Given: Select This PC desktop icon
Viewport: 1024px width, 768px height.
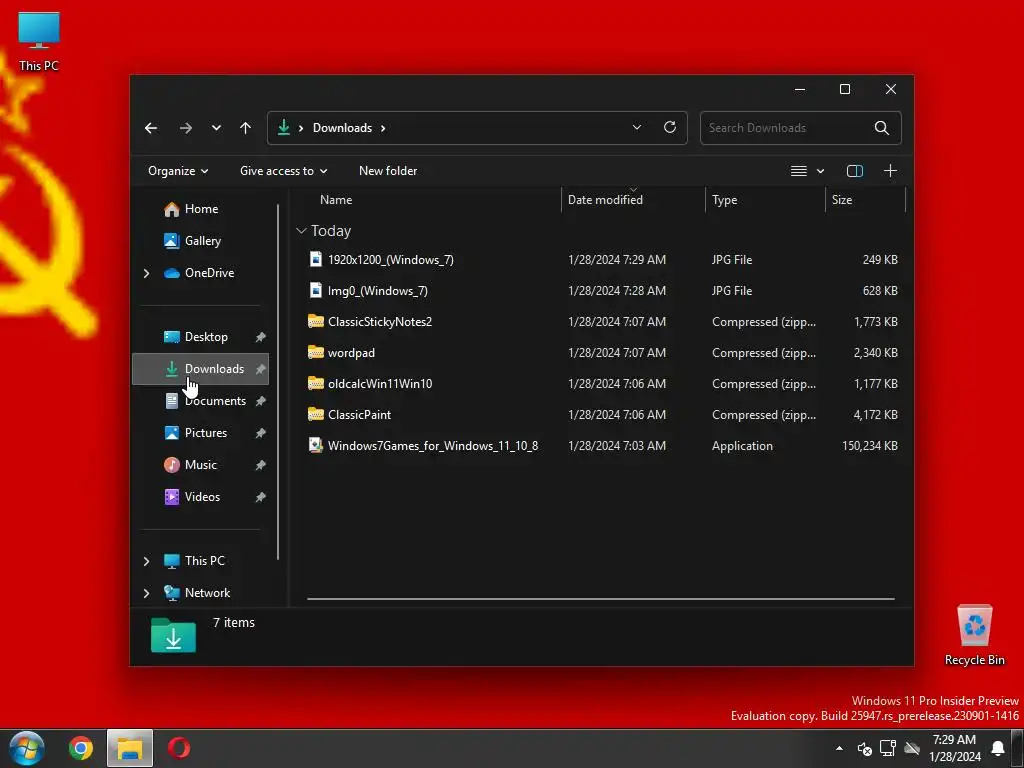Looking at the screenshot, I should [x=39, y=41].
